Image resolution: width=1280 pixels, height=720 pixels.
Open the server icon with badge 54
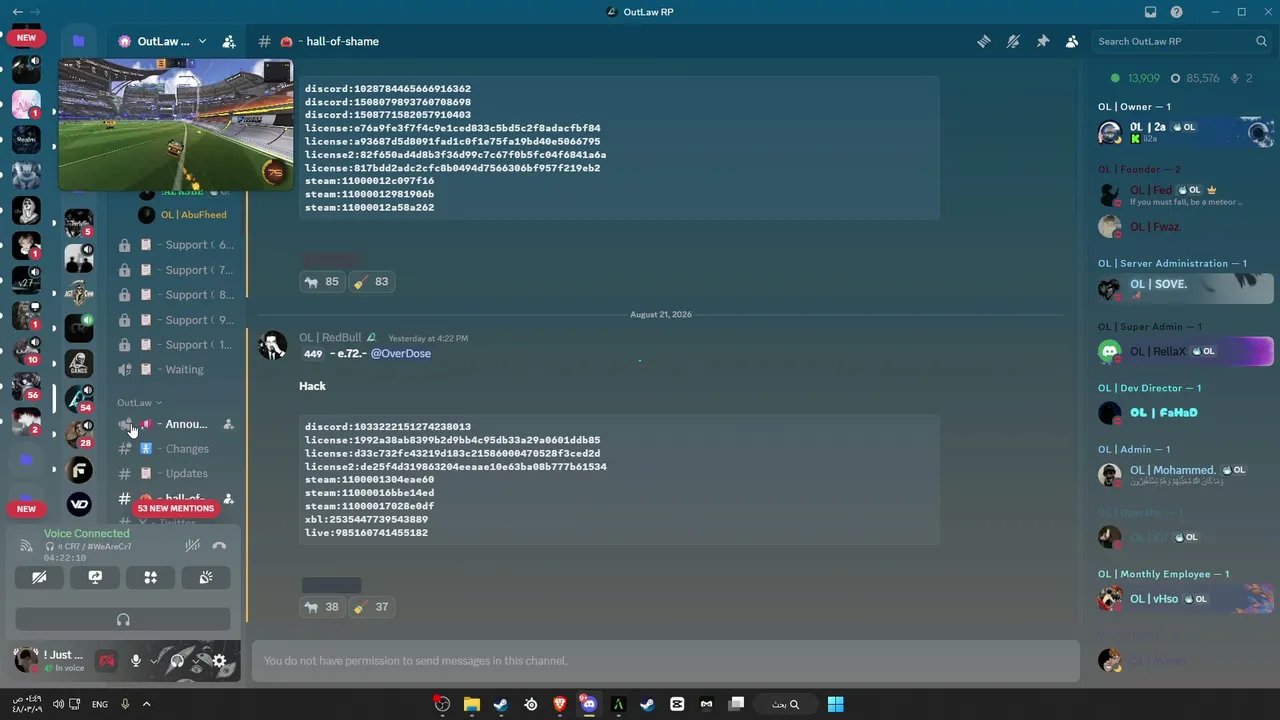(79, 397)
